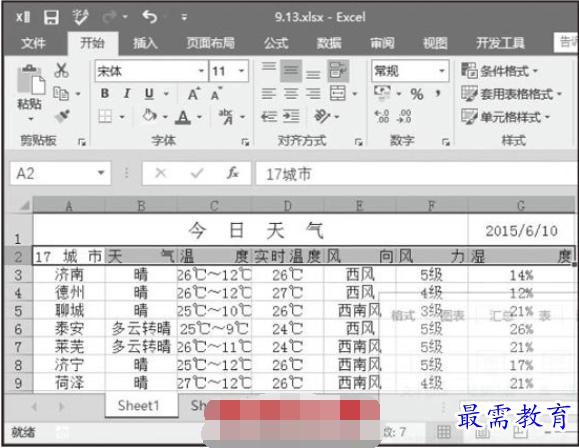The height and width of the screenshot is (448, 579).
Task: Toggle Wrap Text icon
Action: [338, 70]
